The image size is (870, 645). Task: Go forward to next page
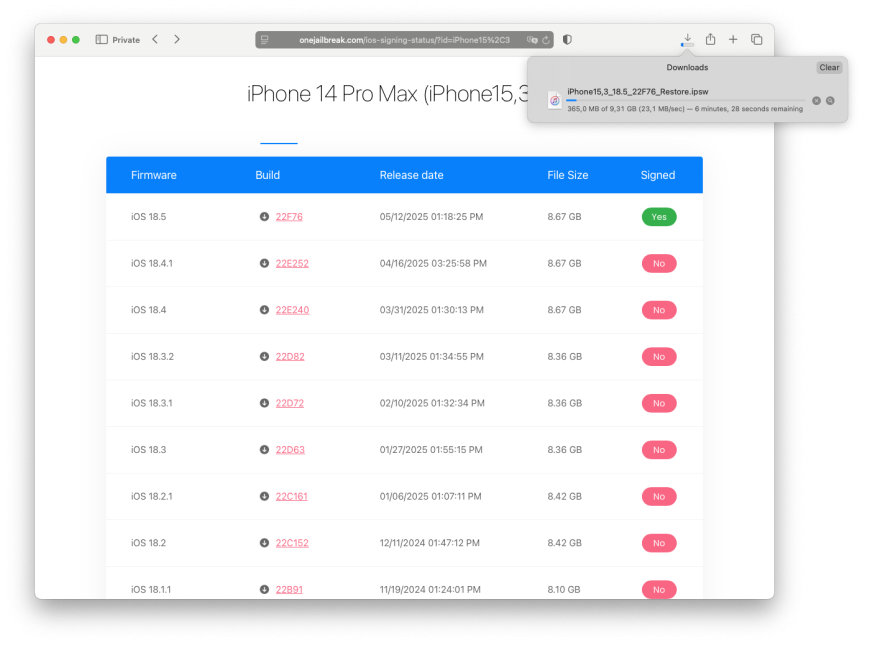click(176, 39)
